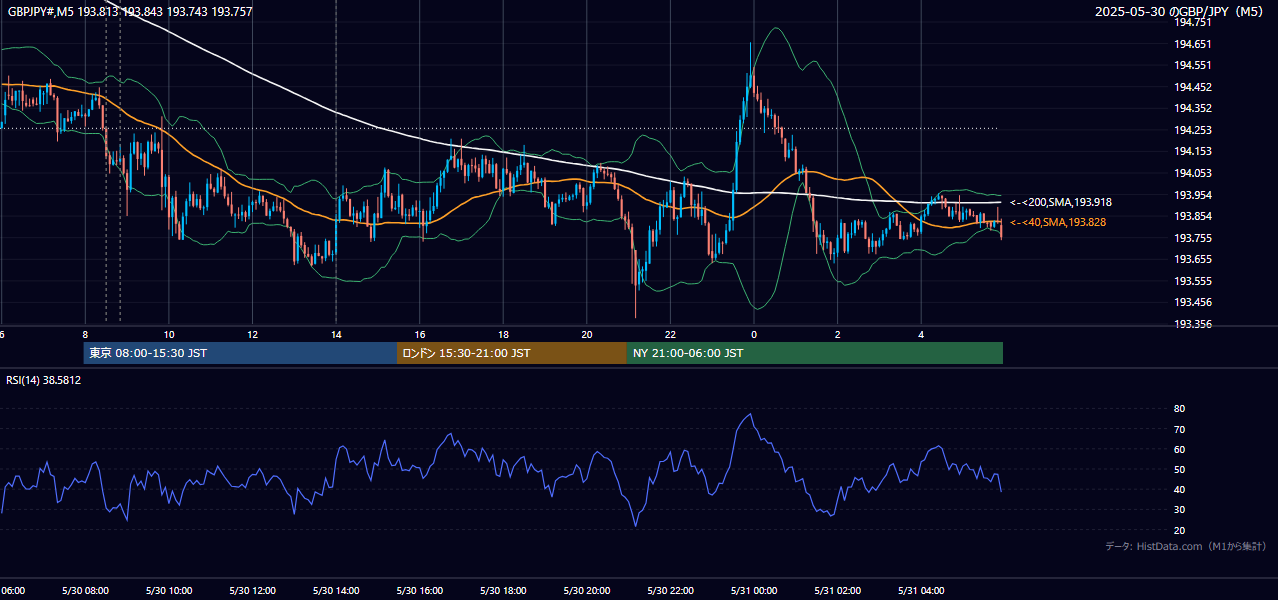Click hour tick 16 under the price chart
1278x600 pixels.
tap(420, 335)
